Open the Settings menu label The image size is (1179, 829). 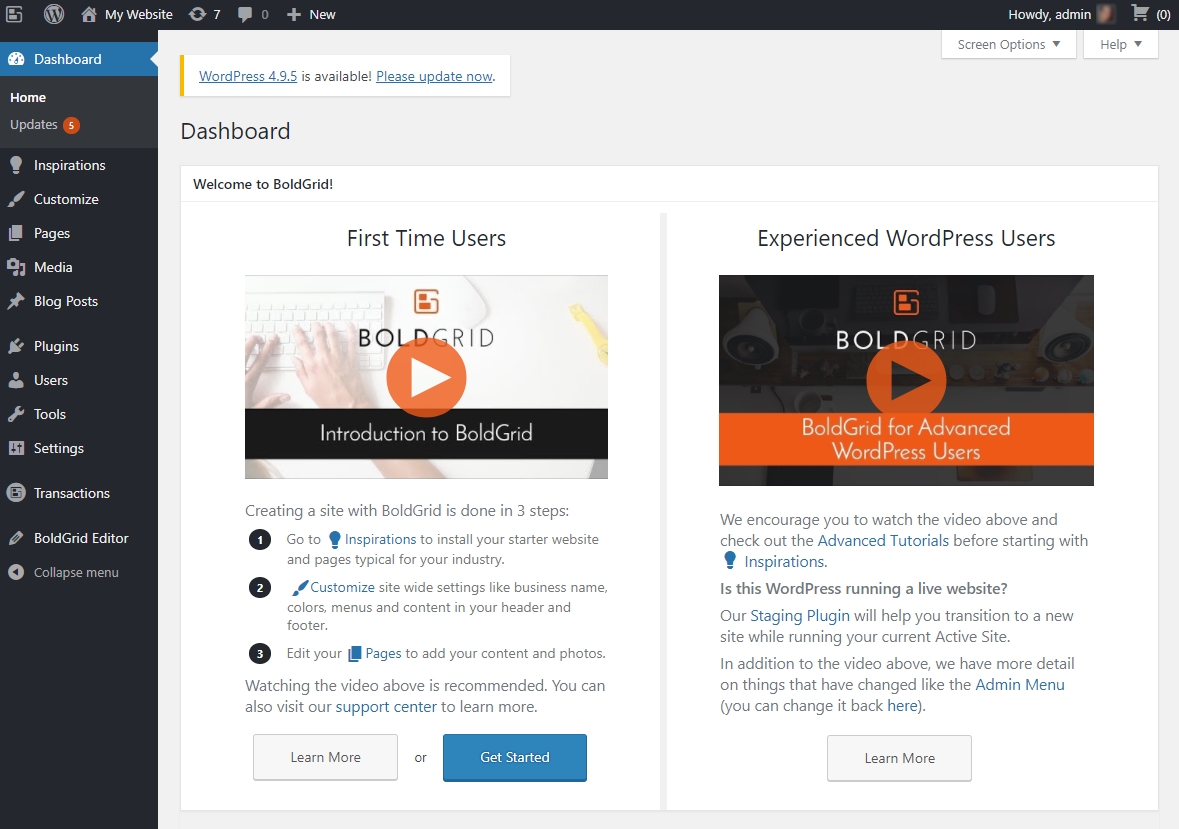pos(59,448)
